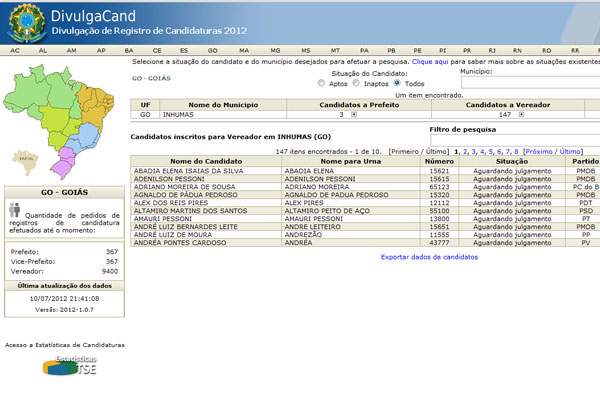This screenshot has height=402, width=600.
Task: Click urn name ALTAMIRO PEITO DE AÇO
Action: pos(327,211)
